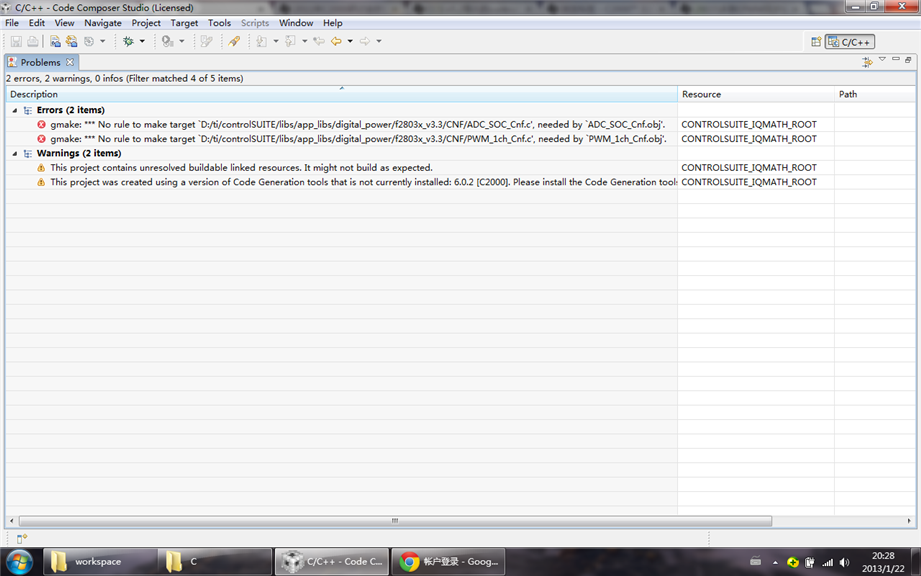
Task: Click the Next Annotation toolbar icon
Action: [262, 41]
